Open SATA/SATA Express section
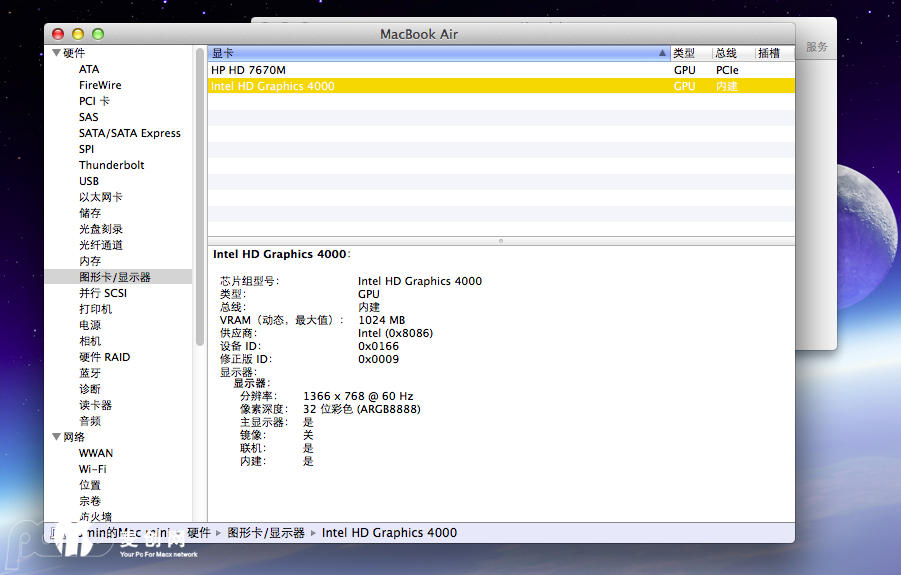This screenshot has height=575, width=901. click(130, 133)
